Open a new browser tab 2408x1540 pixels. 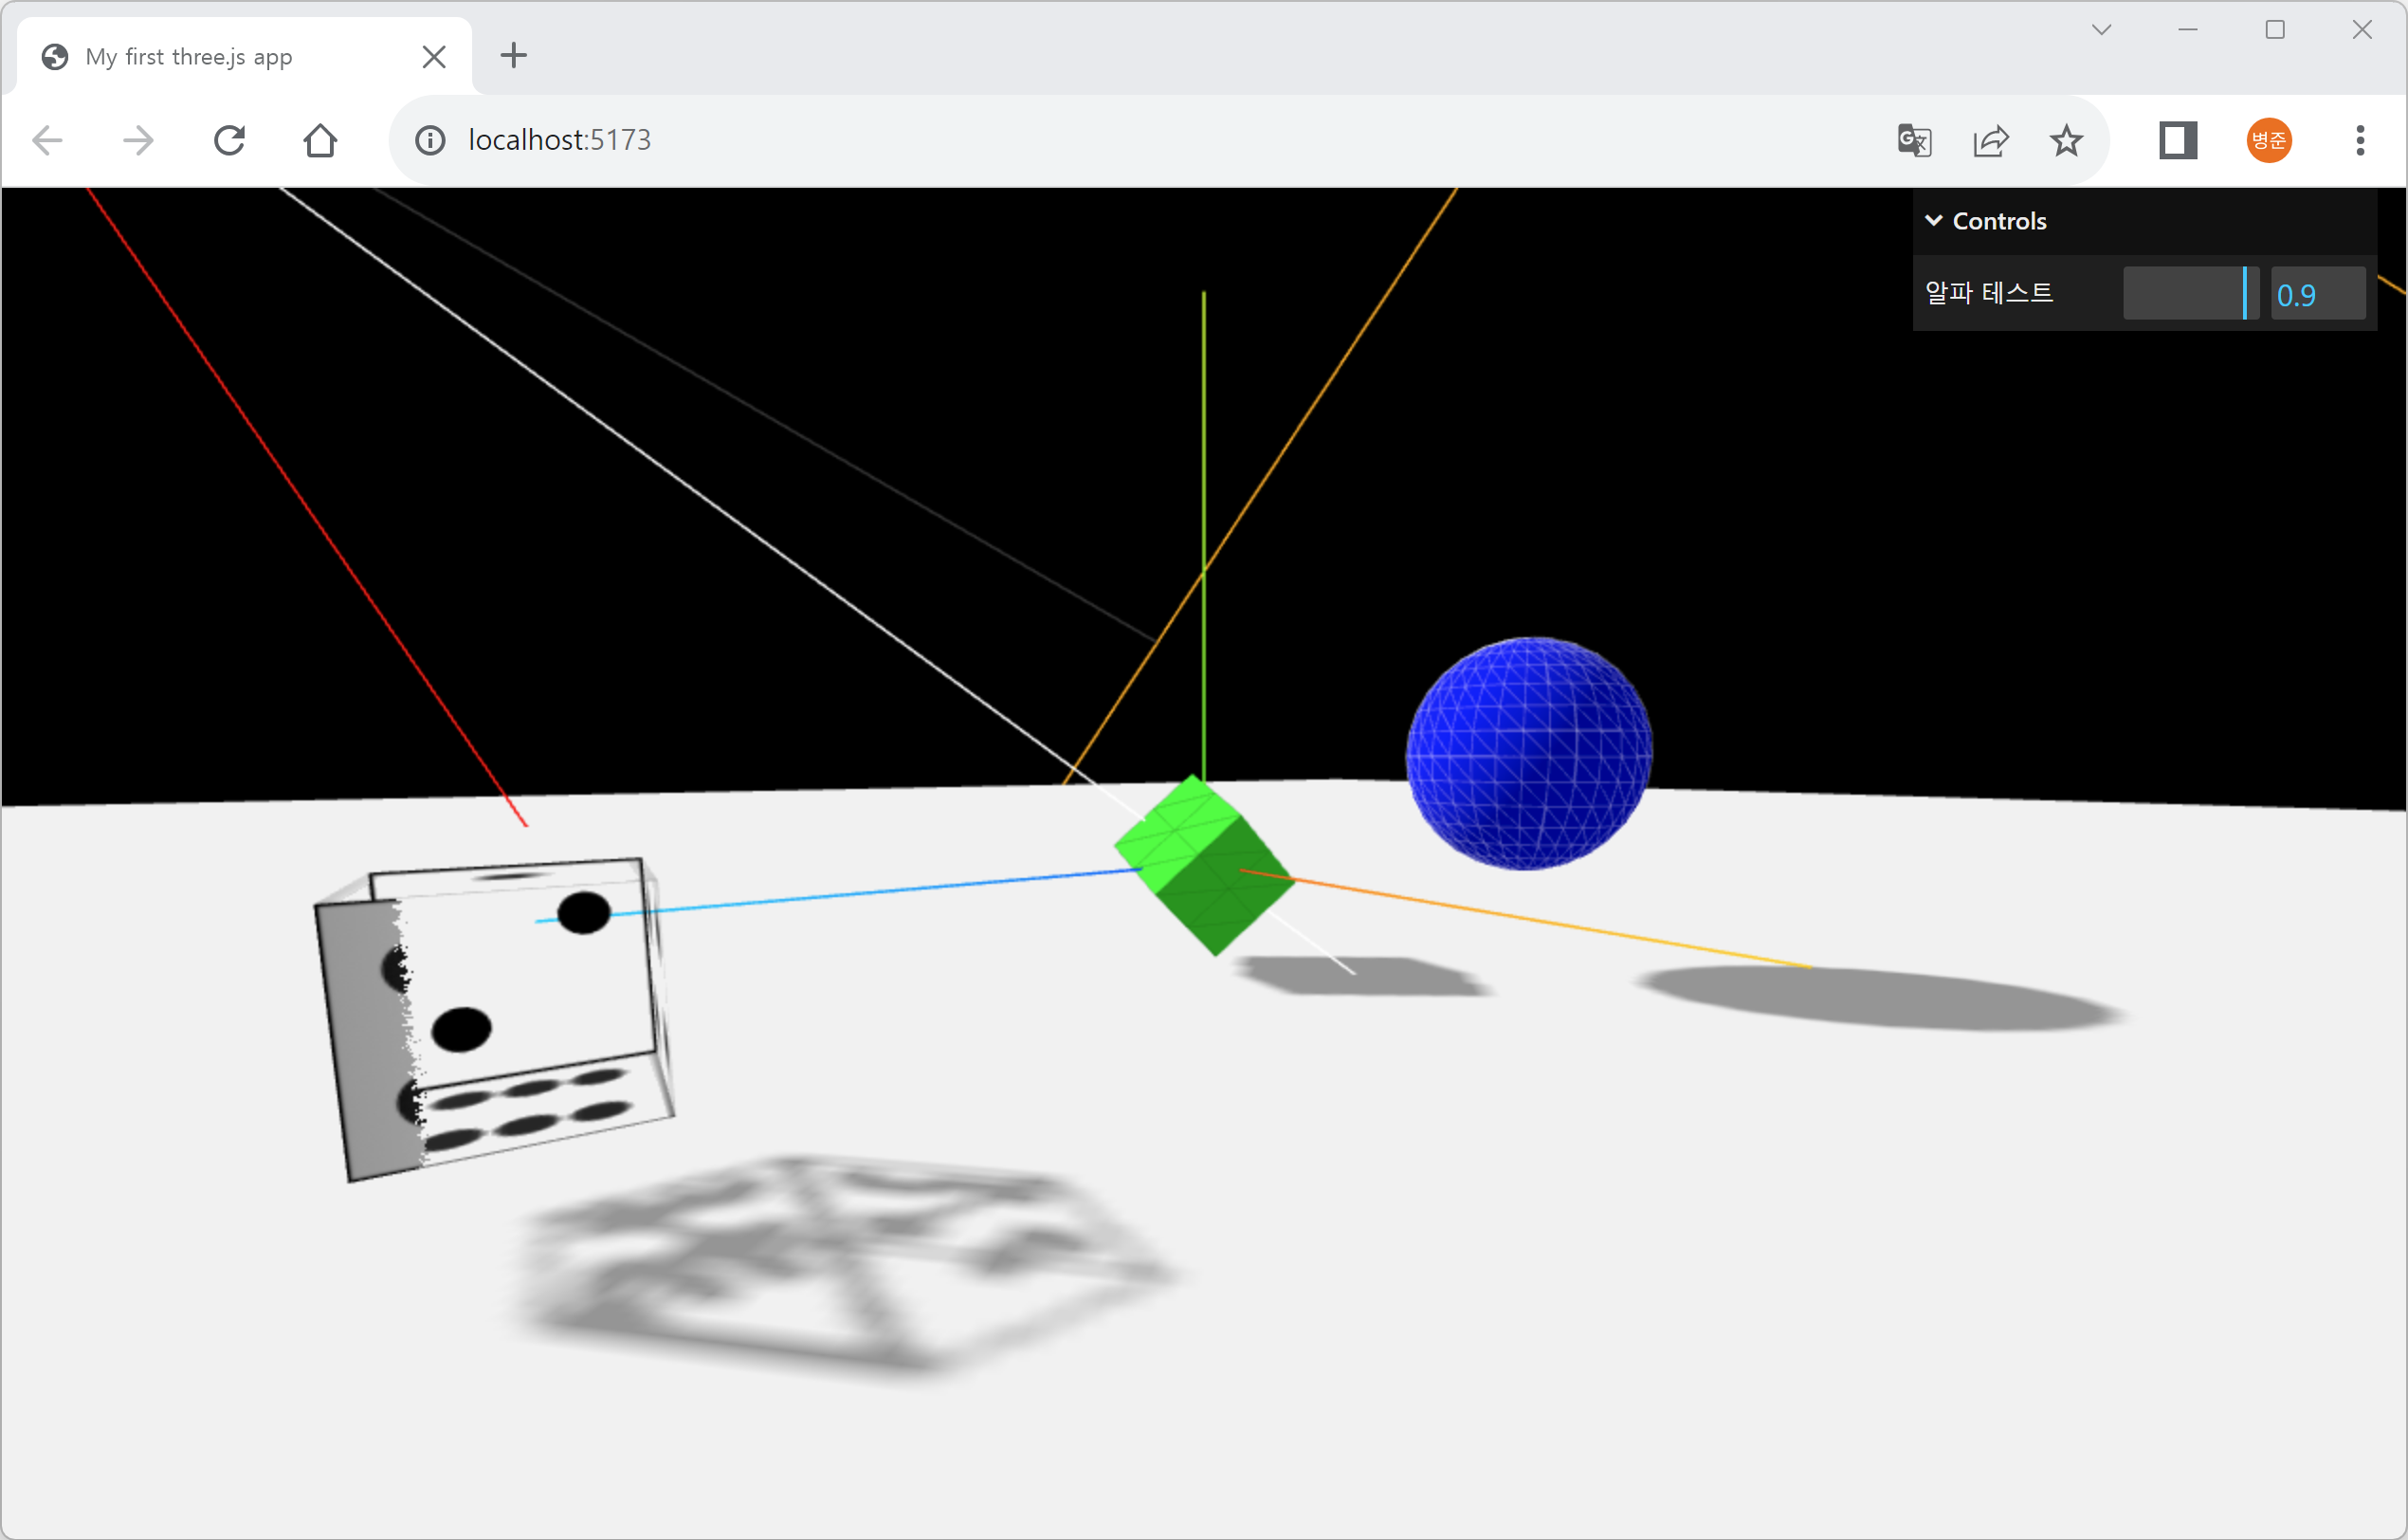tap(513, 55)
